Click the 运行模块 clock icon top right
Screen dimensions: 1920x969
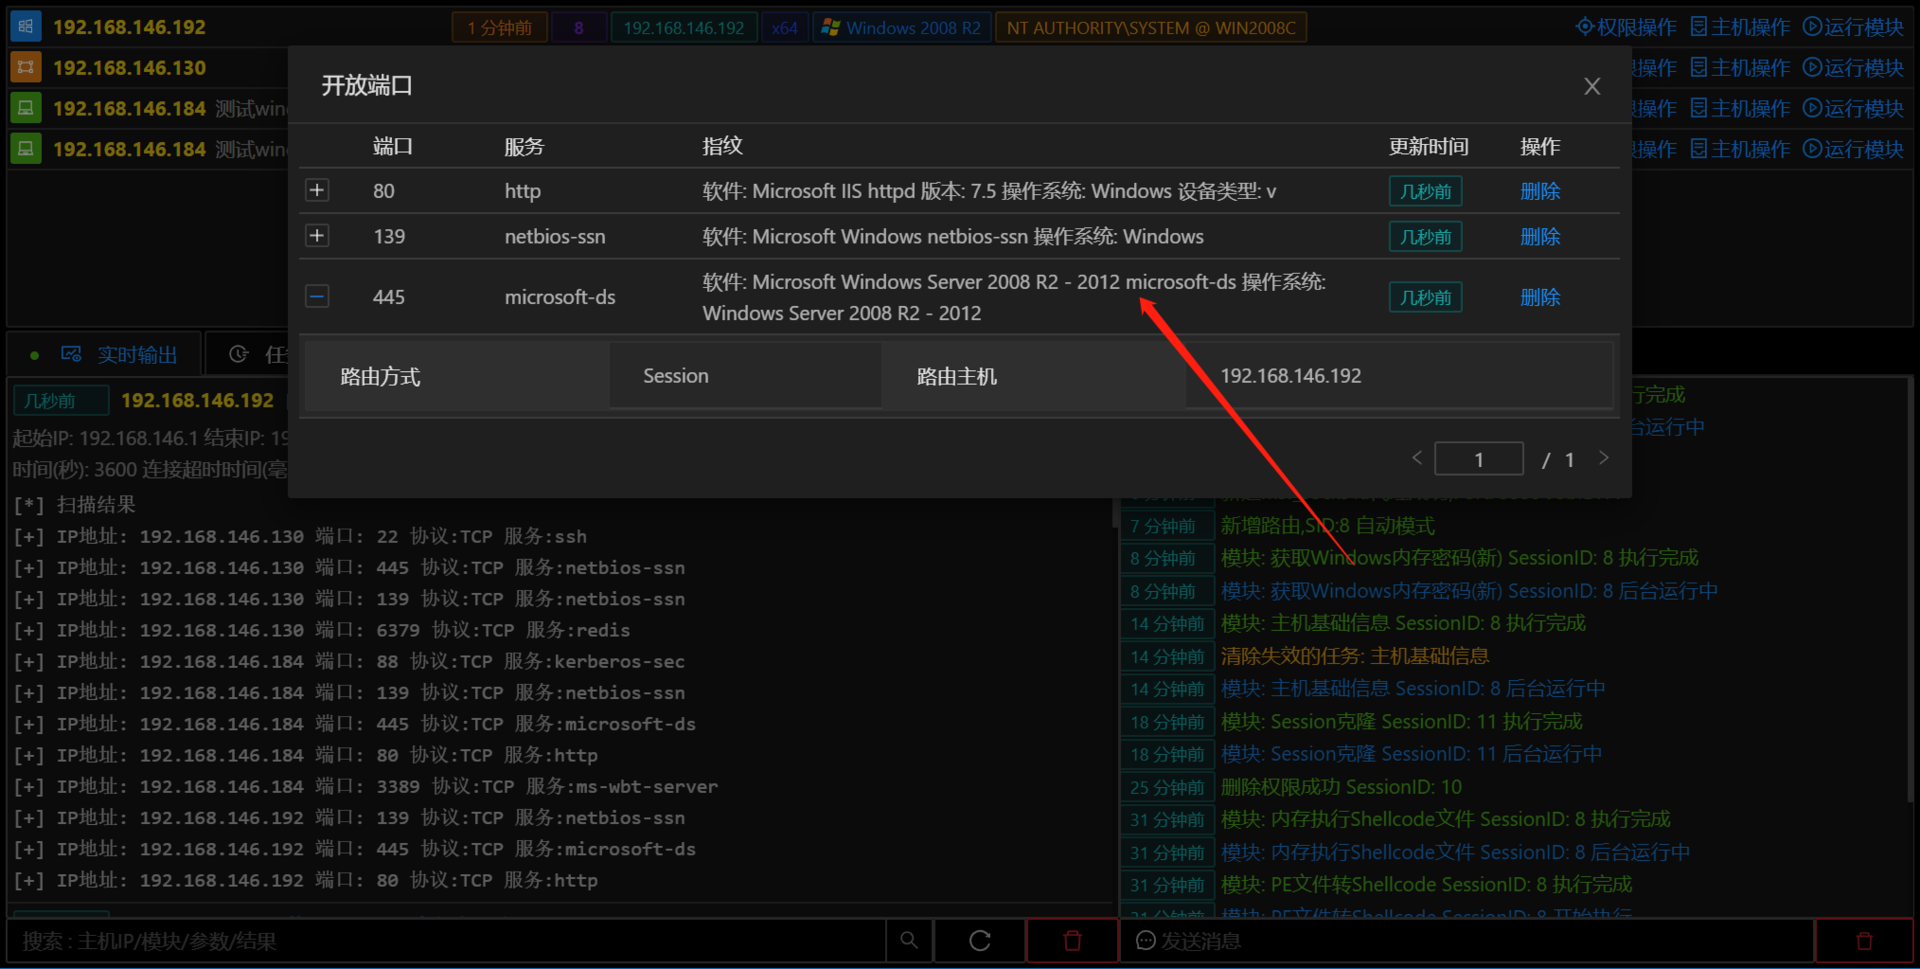pyautogui.click(x=1813, y=27)
